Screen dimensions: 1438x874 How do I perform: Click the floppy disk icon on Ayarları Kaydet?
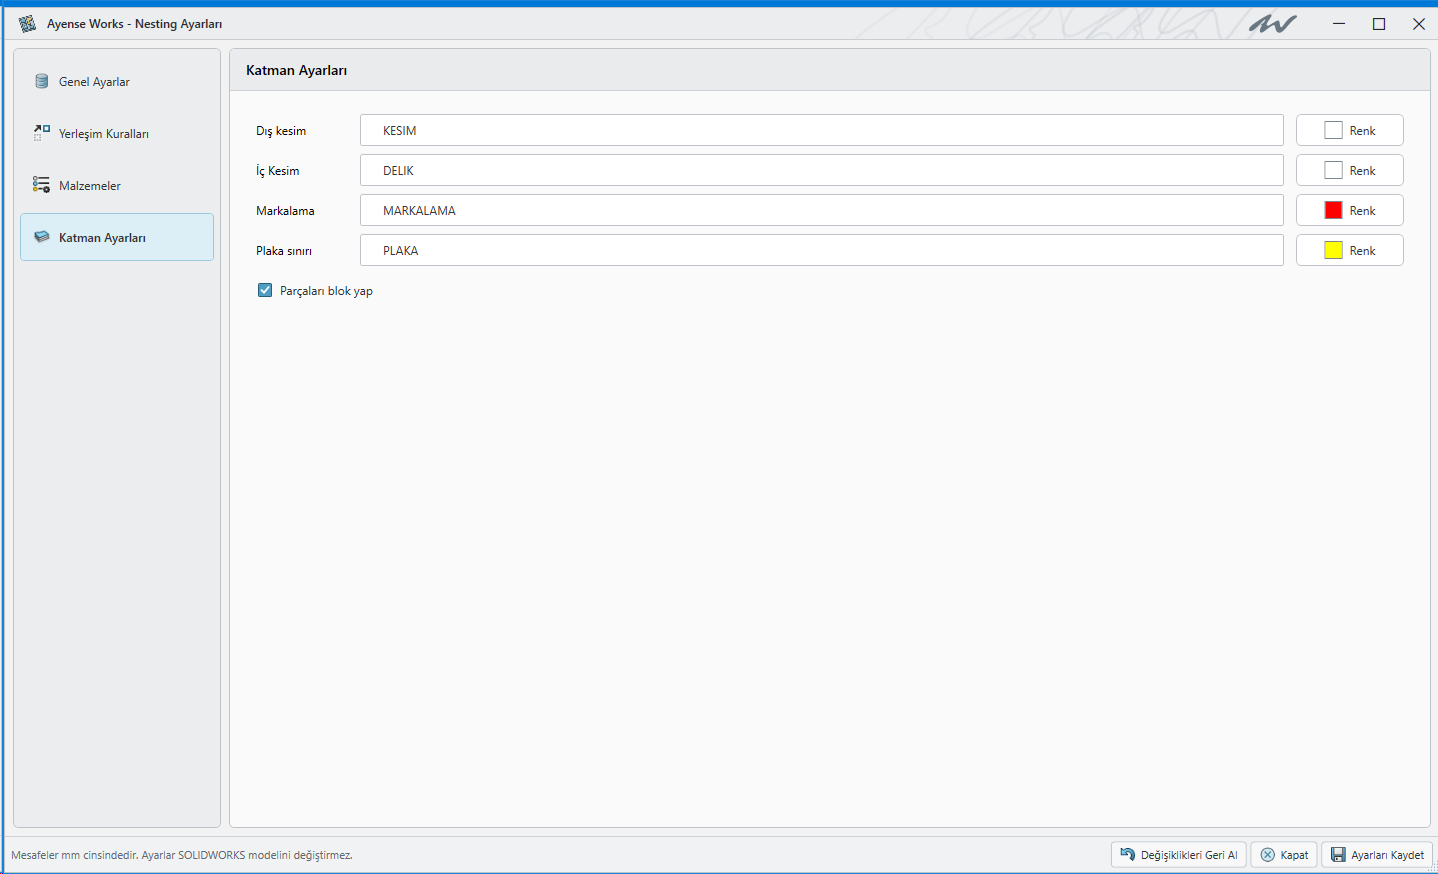point(1338,854)
